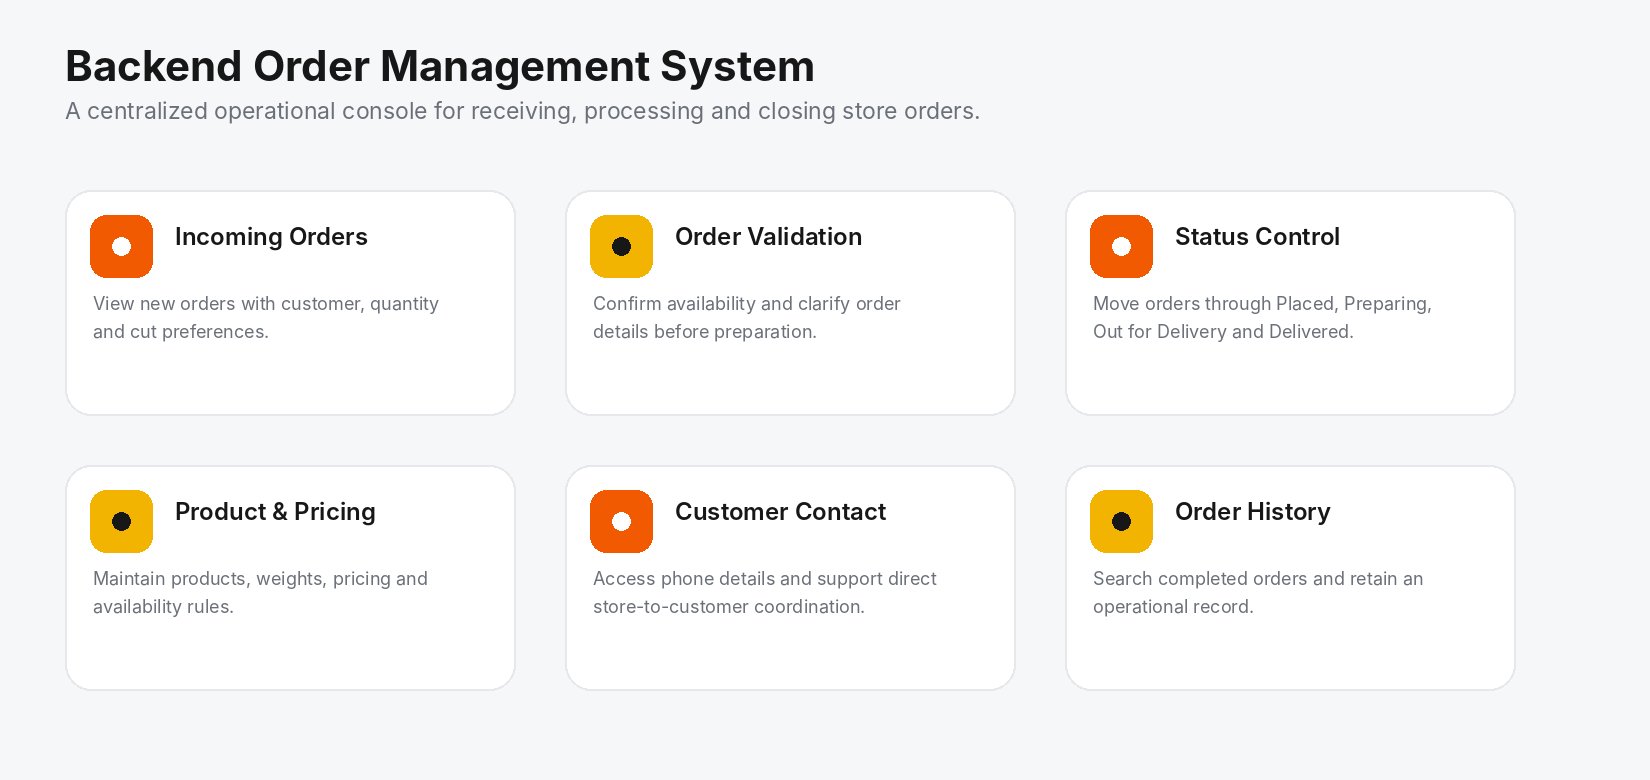
Task: Click description 'Search completed orders and retain an'
Action: [1257, 579]
